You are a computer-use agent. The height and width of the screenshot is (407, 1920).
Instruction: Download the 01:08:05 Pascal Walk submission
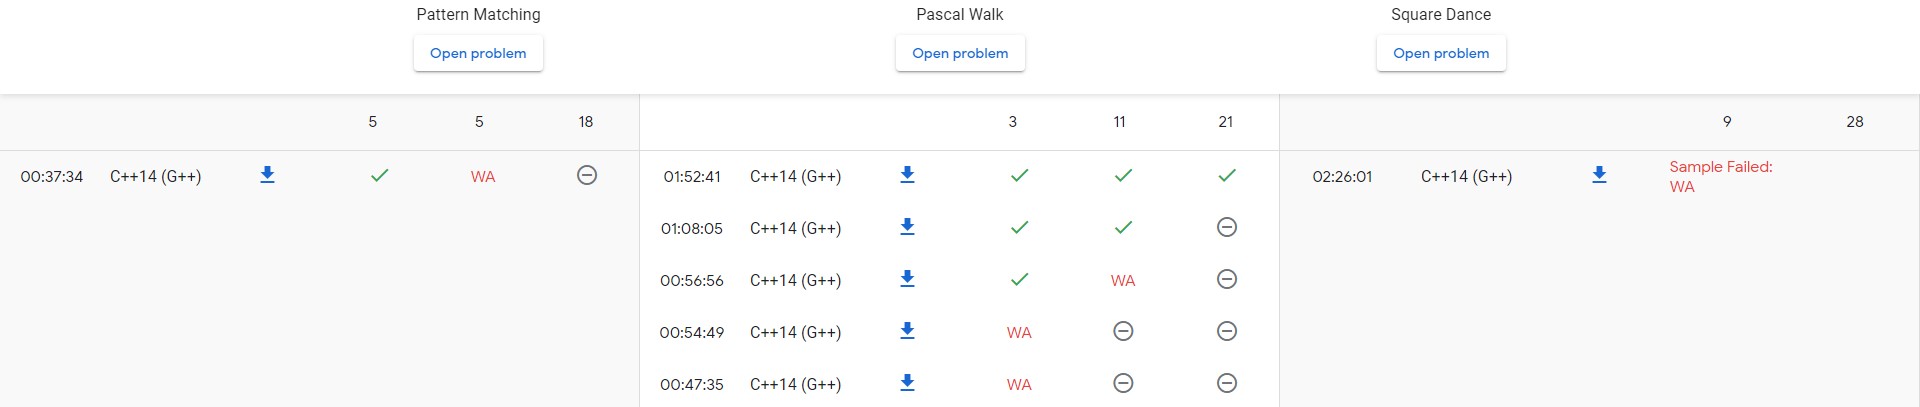(x=907, y=228)
